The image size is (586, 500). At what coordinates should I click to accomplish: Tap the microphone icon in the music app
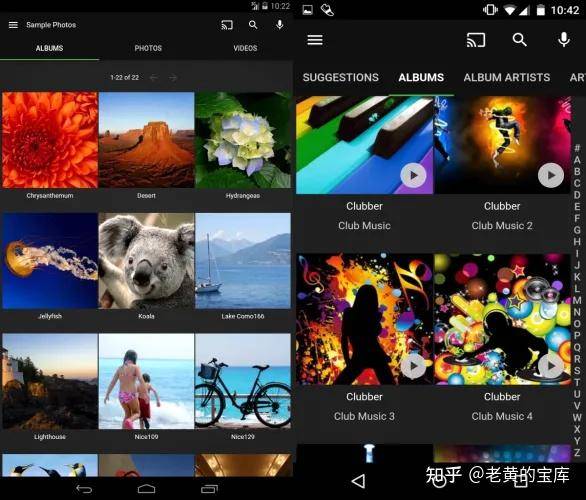click(564, 40)
